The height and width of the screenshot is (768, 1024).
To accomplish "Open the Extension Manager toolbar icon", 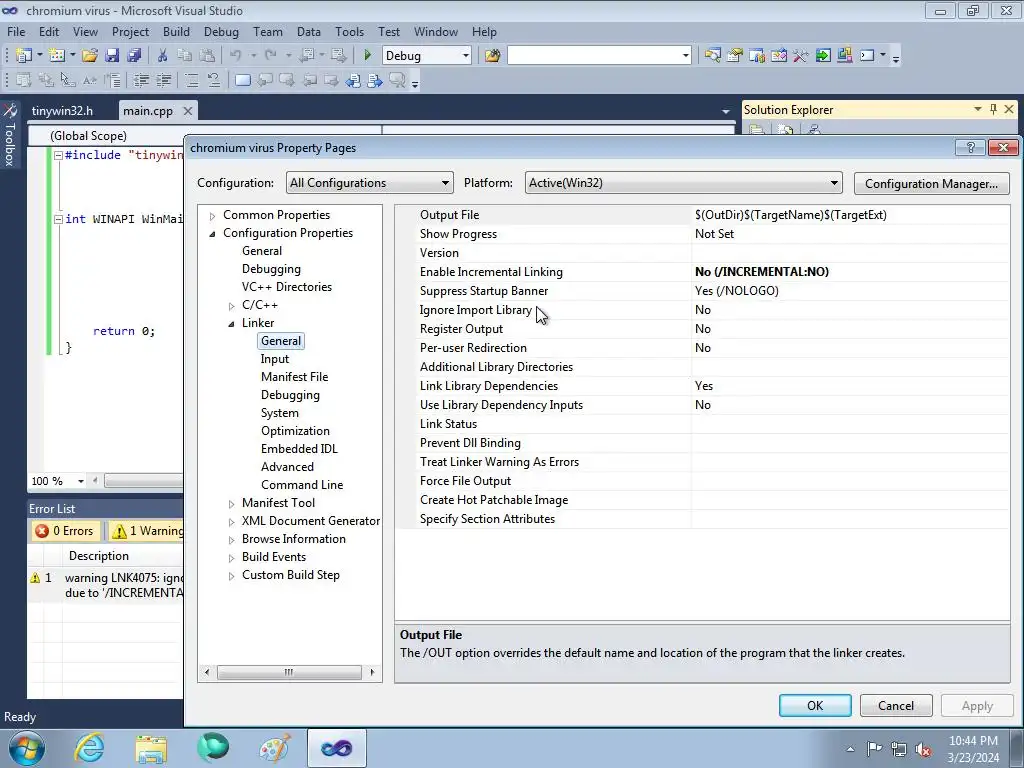I will 844,56.
